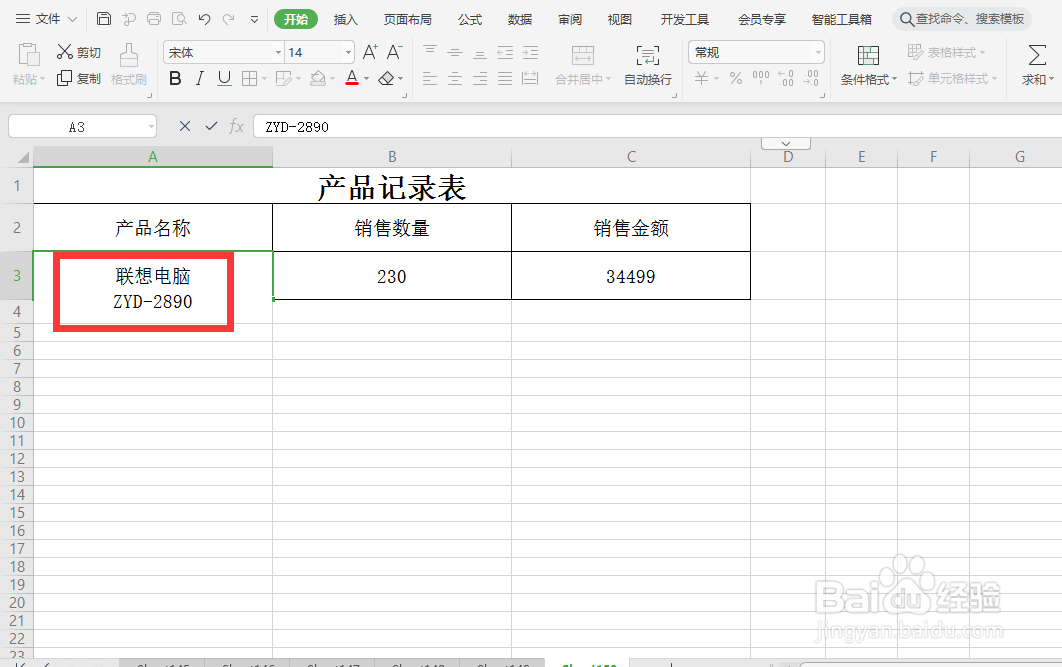Expand the font color dropdown arrow
The width and height of the screenshot is (1062, 667).
pos(366,79)
